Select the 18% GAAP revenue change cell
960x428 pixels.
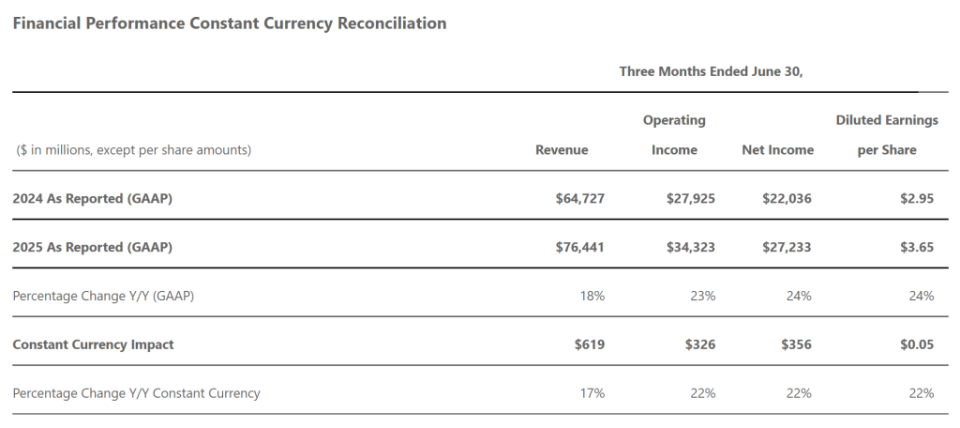(593, 296)
